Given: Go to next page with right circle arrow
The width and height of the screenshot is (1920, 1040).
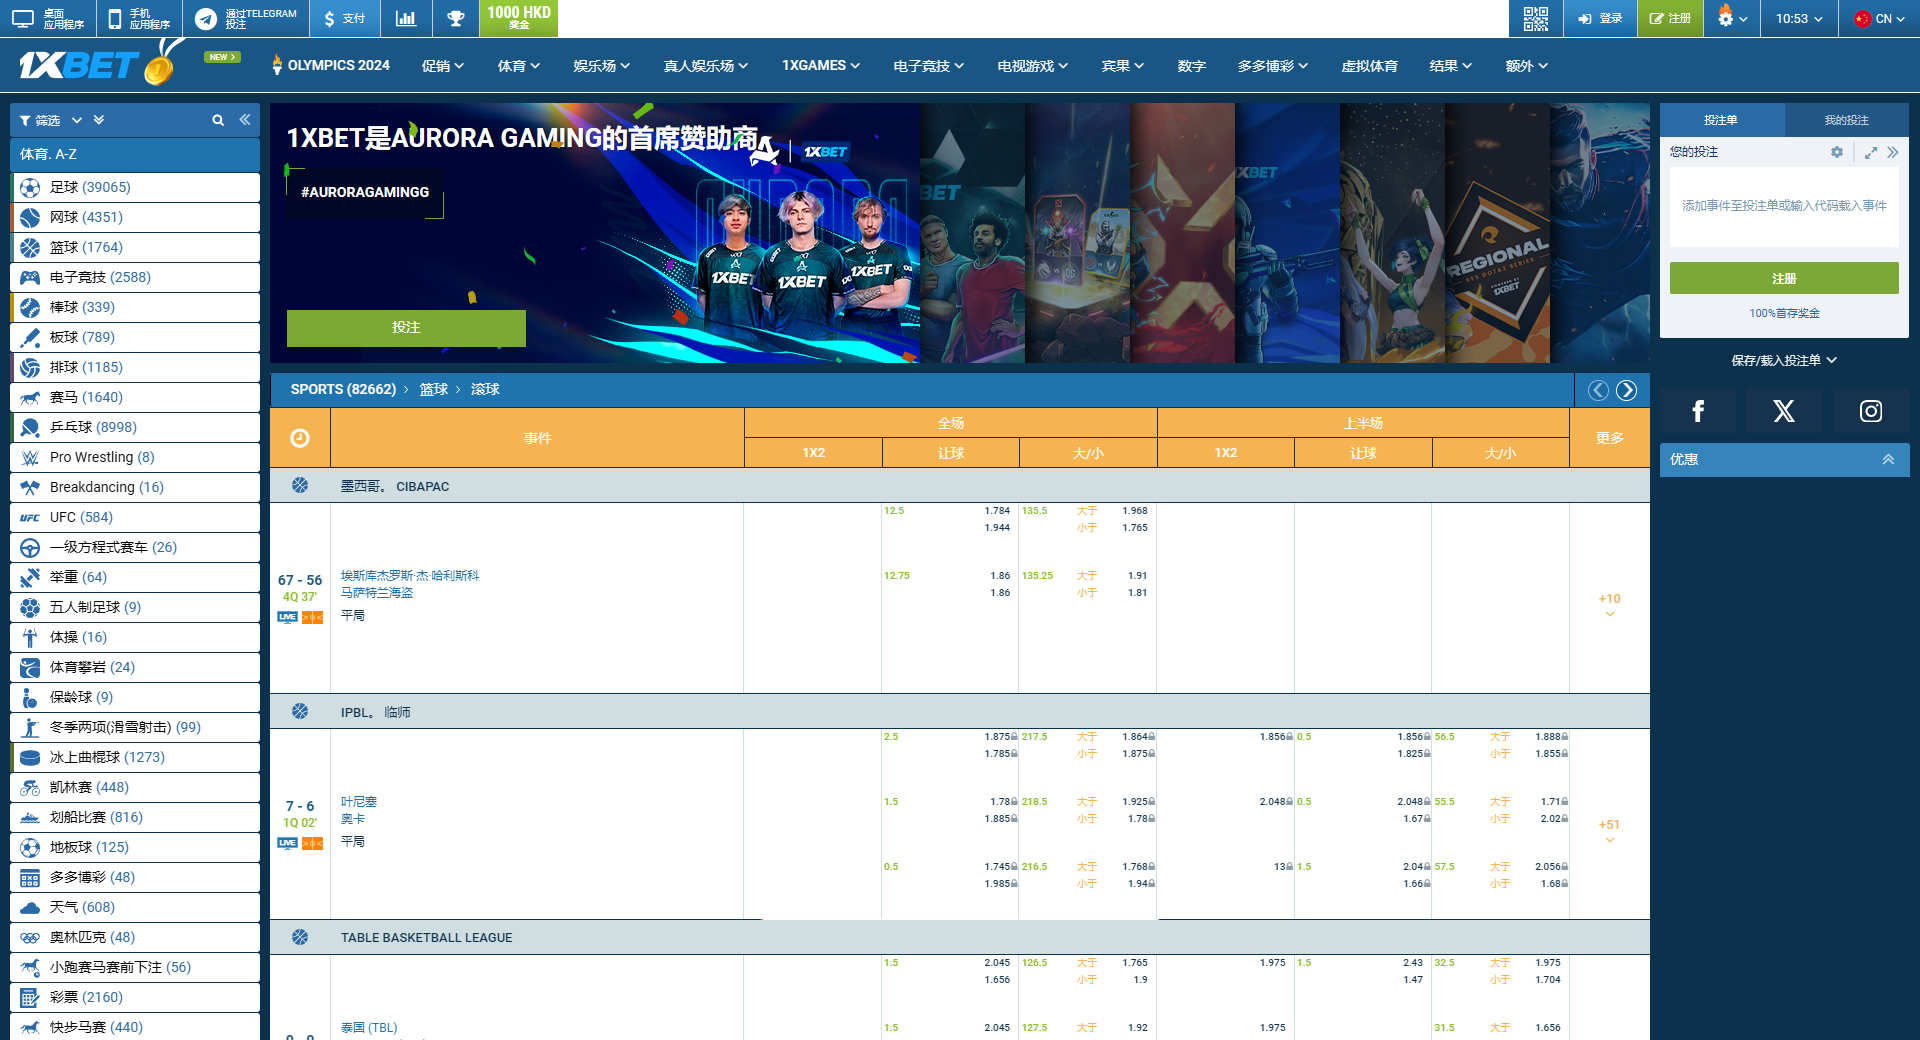Looking at the screenshot, I should pos(1627,390).
